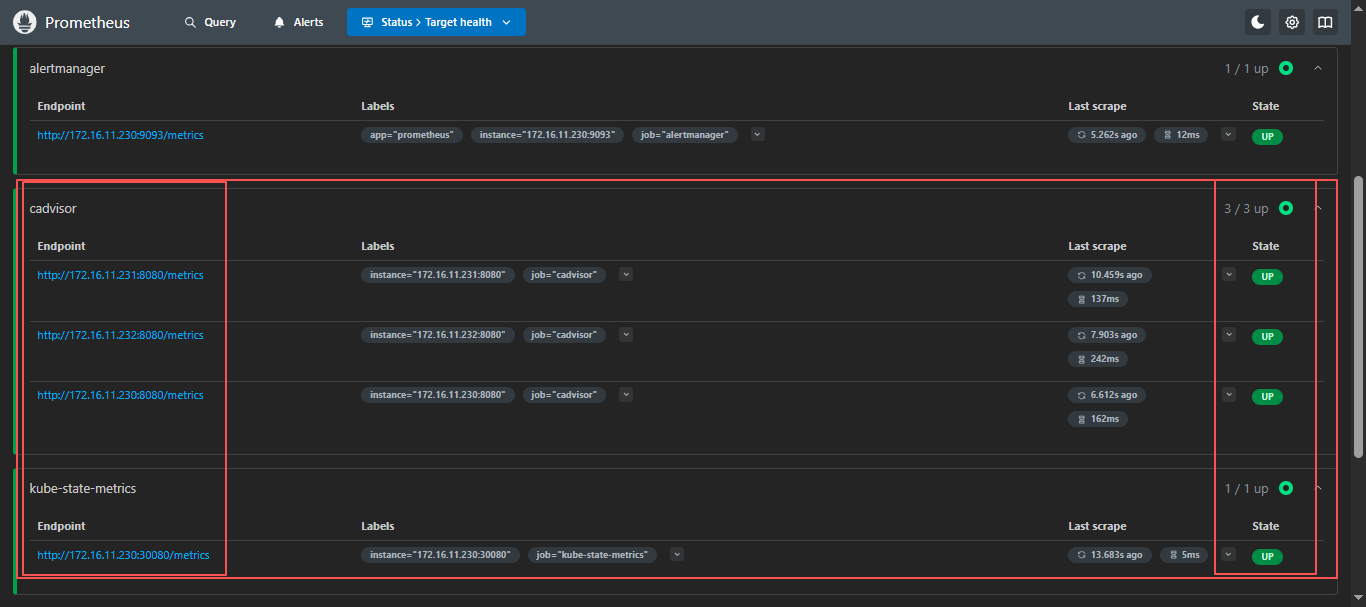Screen dimensions: 1366x607
Task: Collapse the kube-state-metrics target group
Action: tap(1318, 488)
